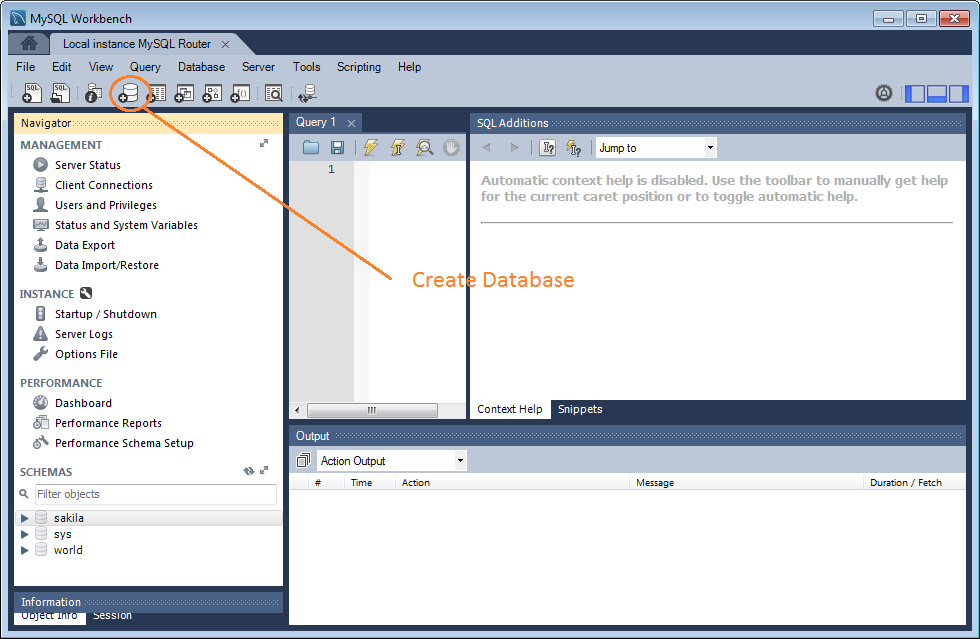Screen dimensions: 980x639
Task: Toggle the bottom output panel
Action: 936,94
